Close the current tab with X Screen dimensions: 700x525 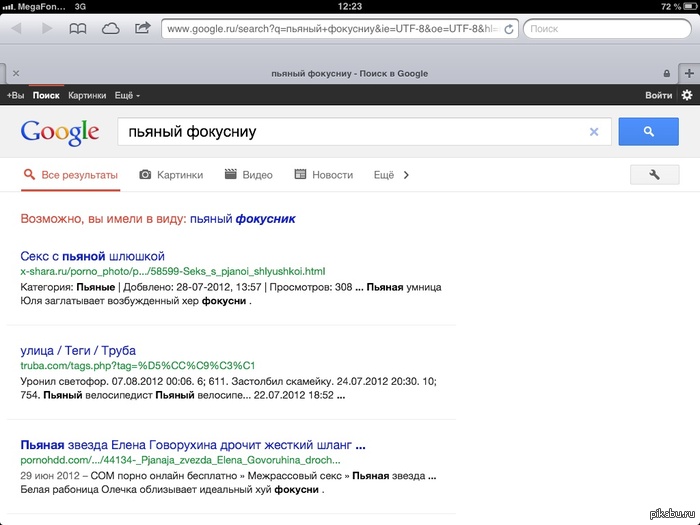[15, 73]
